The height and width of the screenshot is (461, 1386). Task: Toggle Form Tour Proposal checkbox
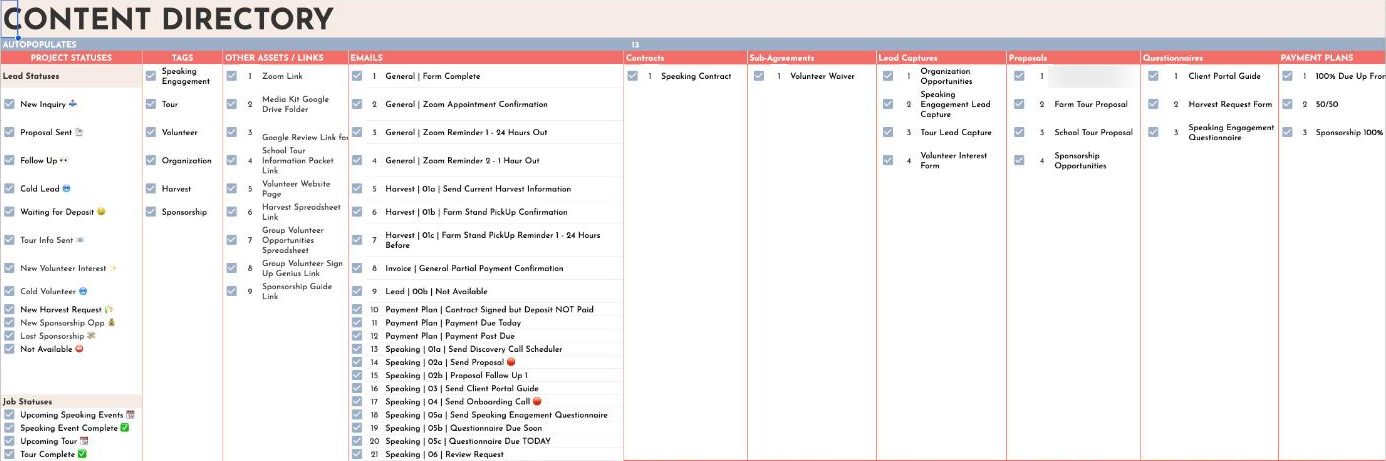click(x=1019, y=104)
